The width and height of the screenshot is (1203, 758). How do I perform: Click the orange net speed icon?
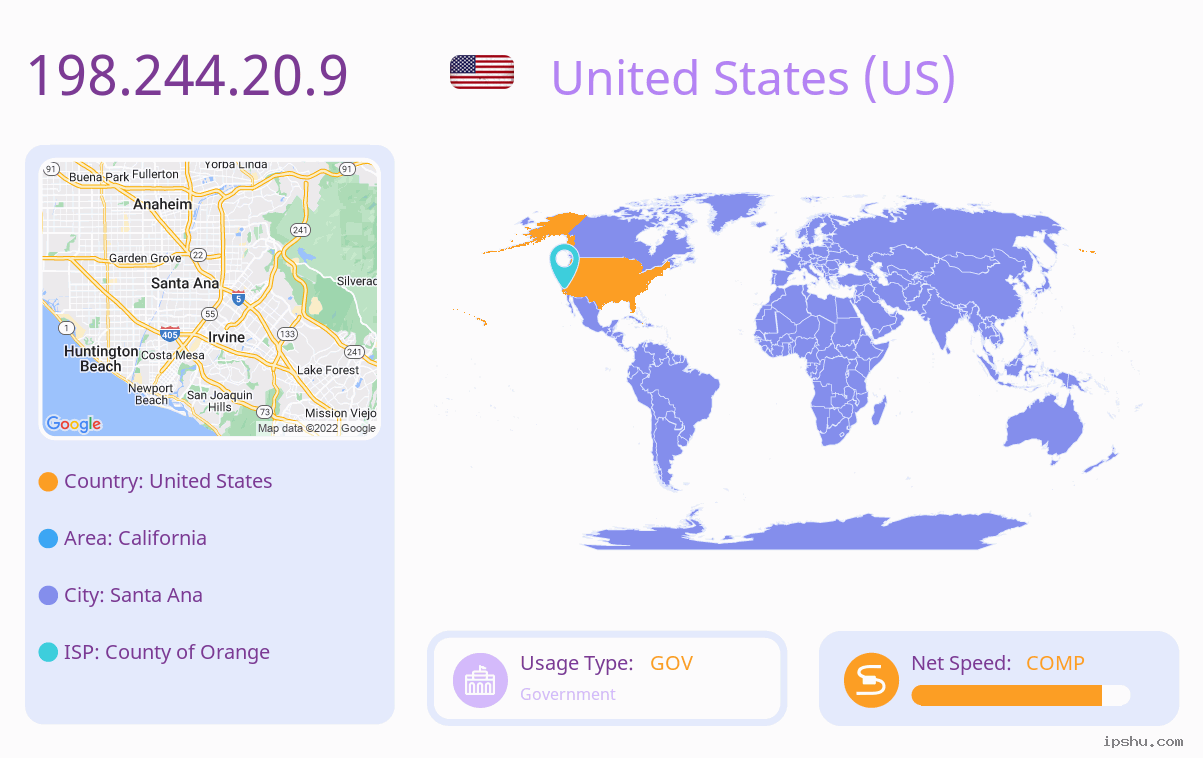(x=872, y=680)
